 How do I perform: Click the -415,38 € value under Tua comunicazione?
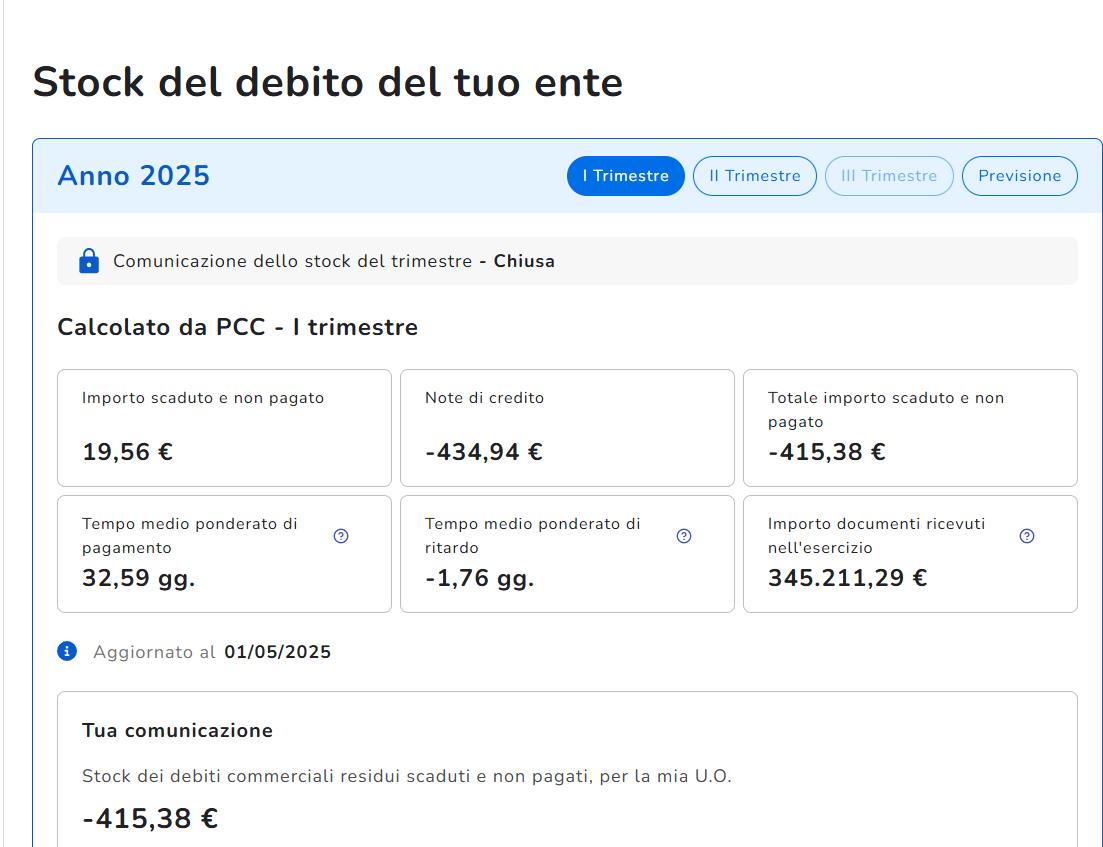150,819
